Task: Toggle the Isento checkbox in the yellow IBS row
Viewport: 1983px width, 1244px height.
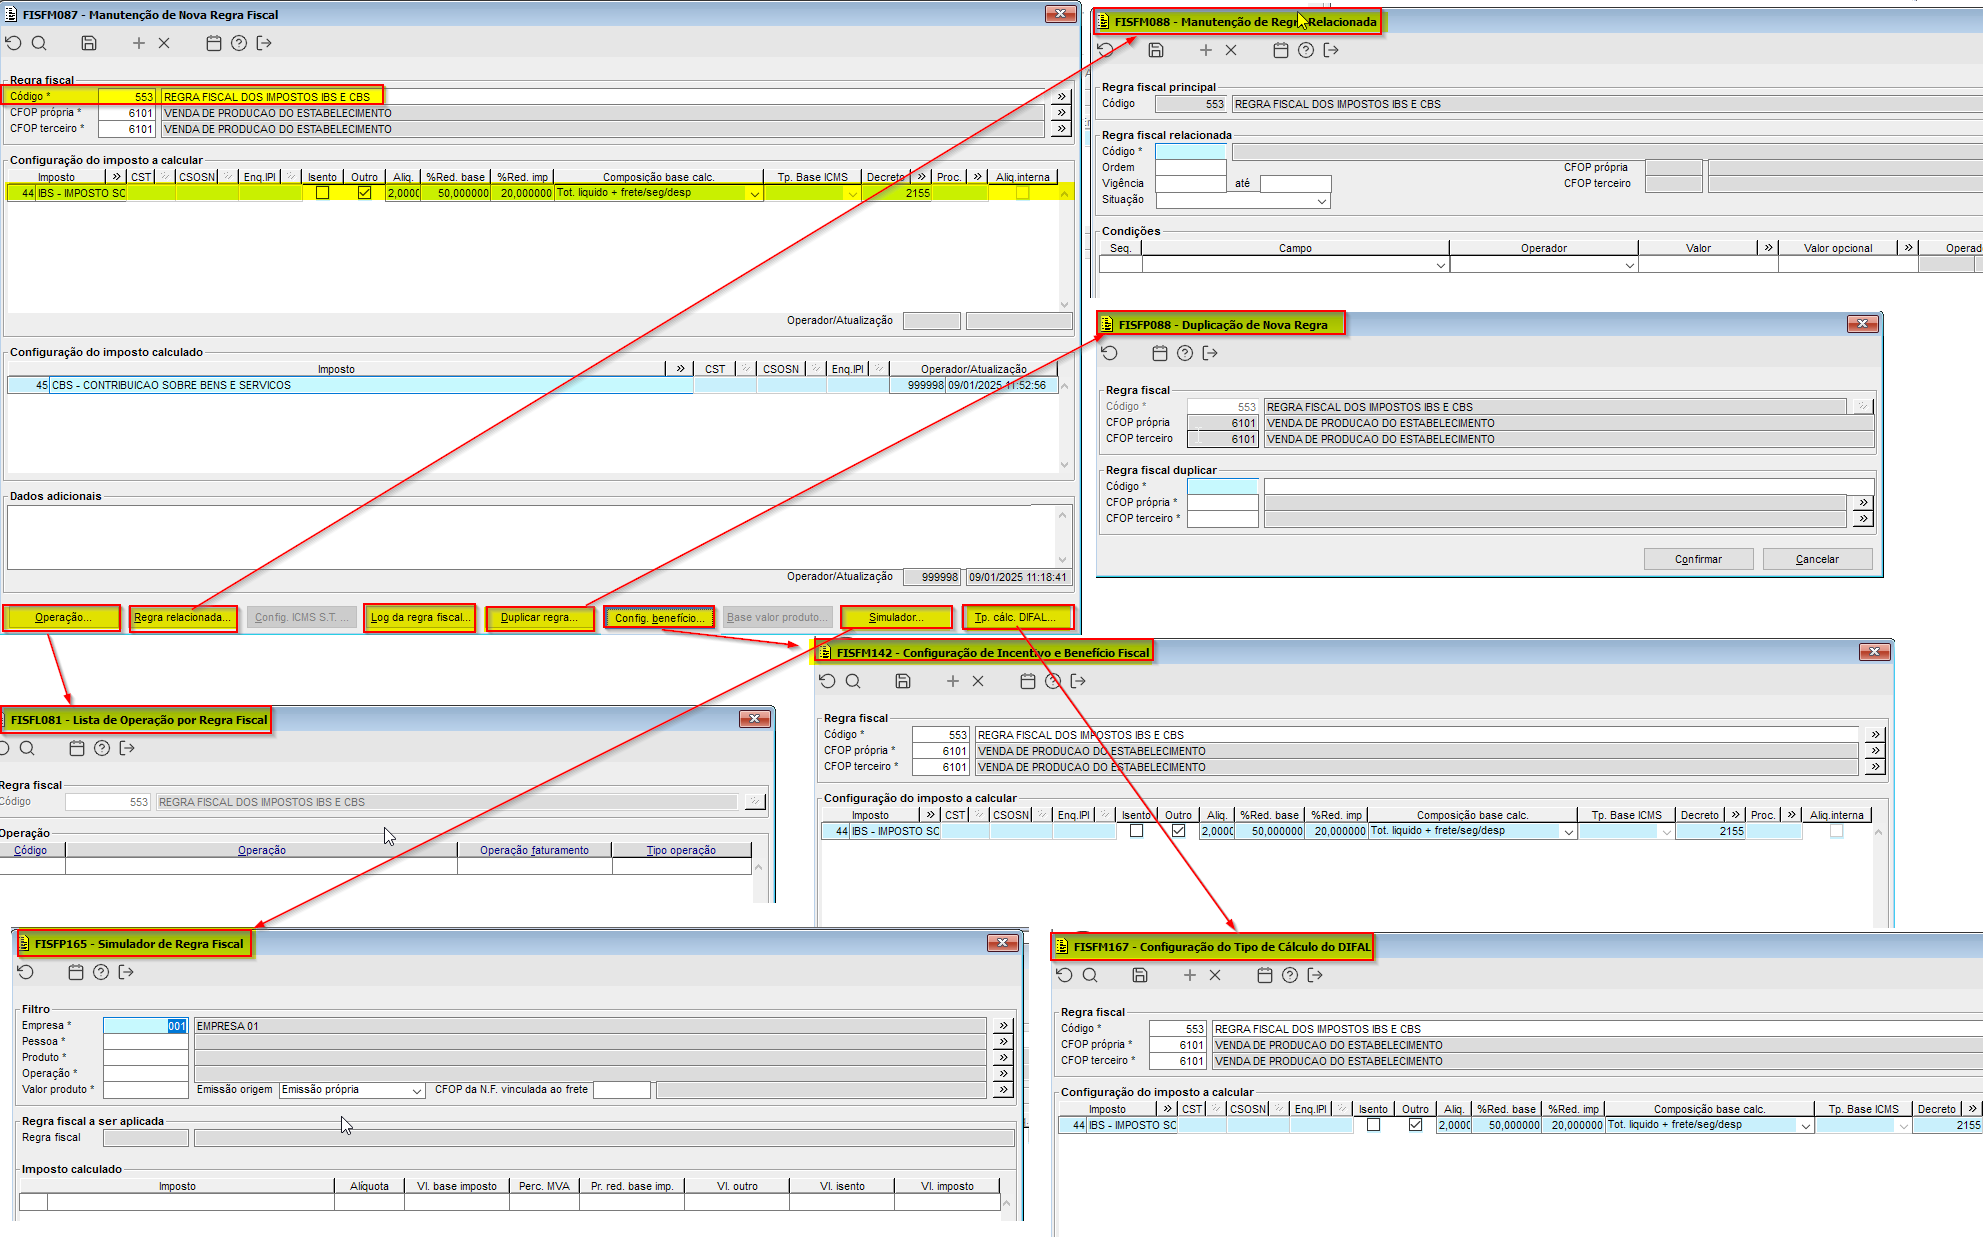Action: tap(322, 193)
